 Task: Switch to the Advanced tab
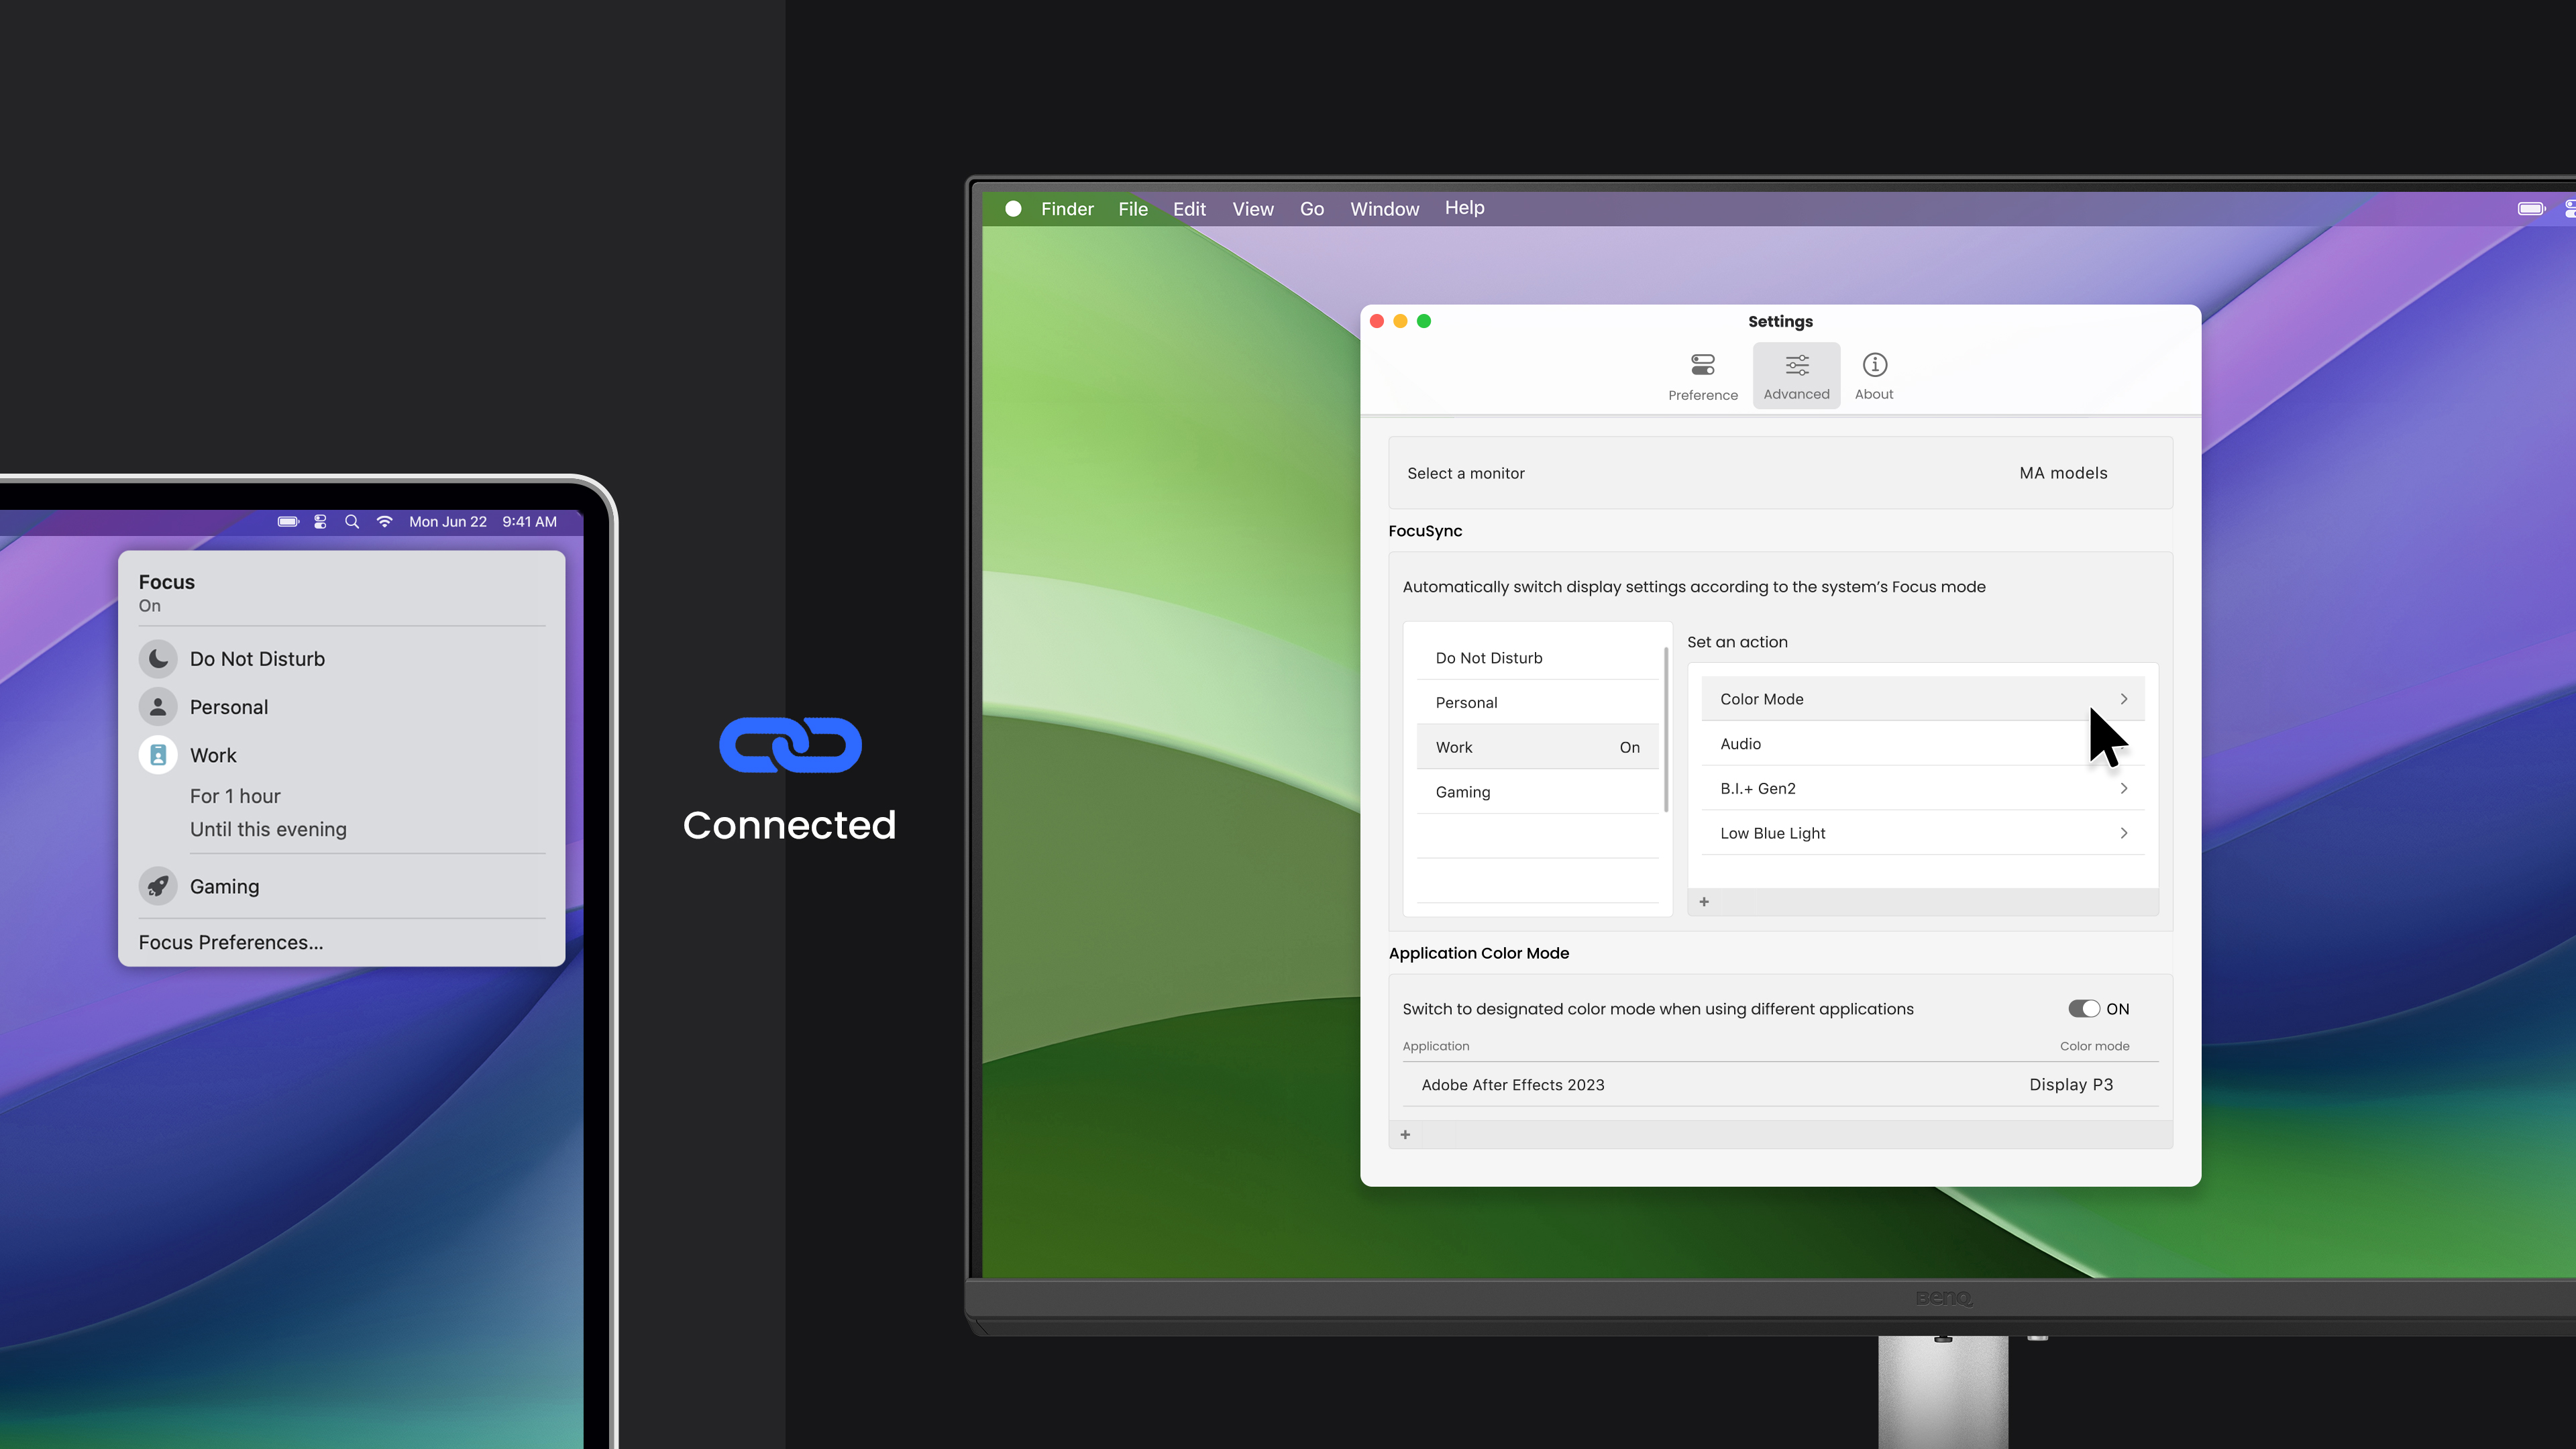(1796, 376)
